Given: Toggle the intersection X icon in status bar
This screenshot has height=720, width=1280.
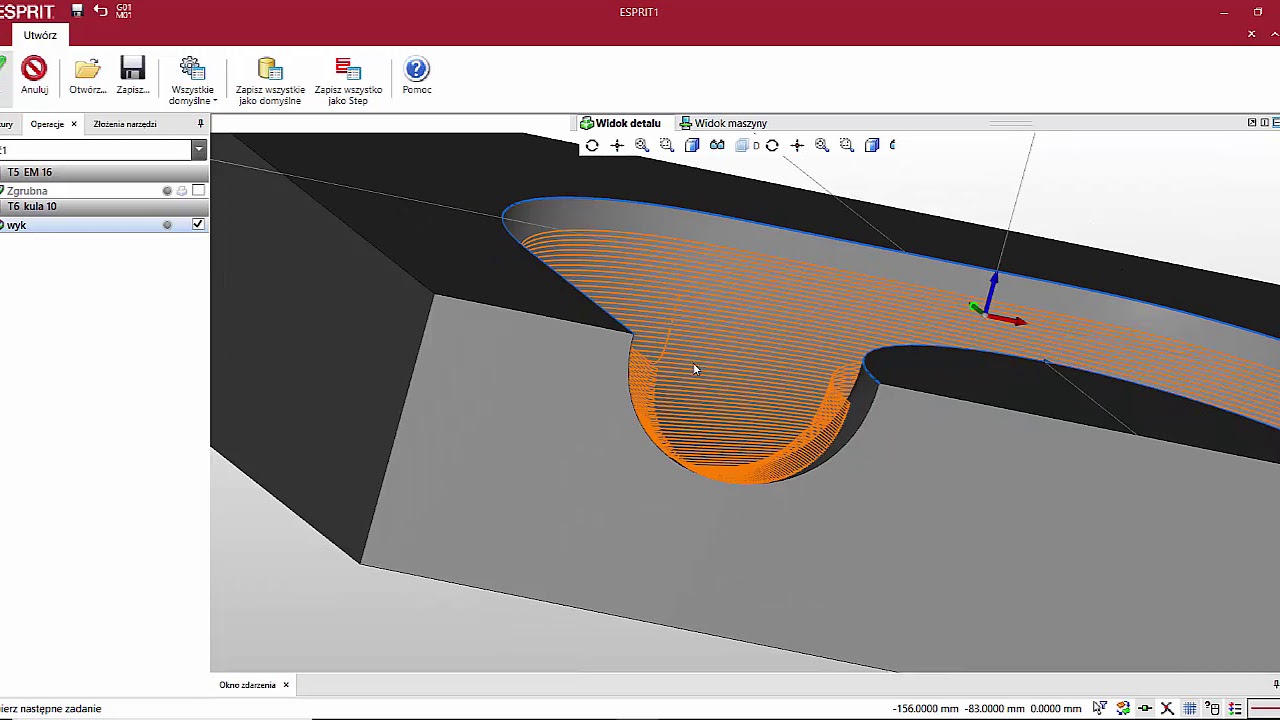Looking at the screenshot, I should (1167, 708).
